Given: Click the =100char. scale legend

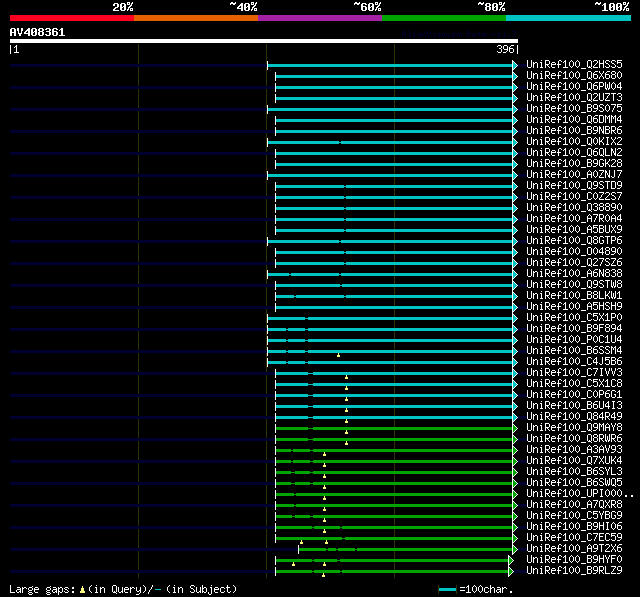Looking at the screenshot, I should pos(476,589).
